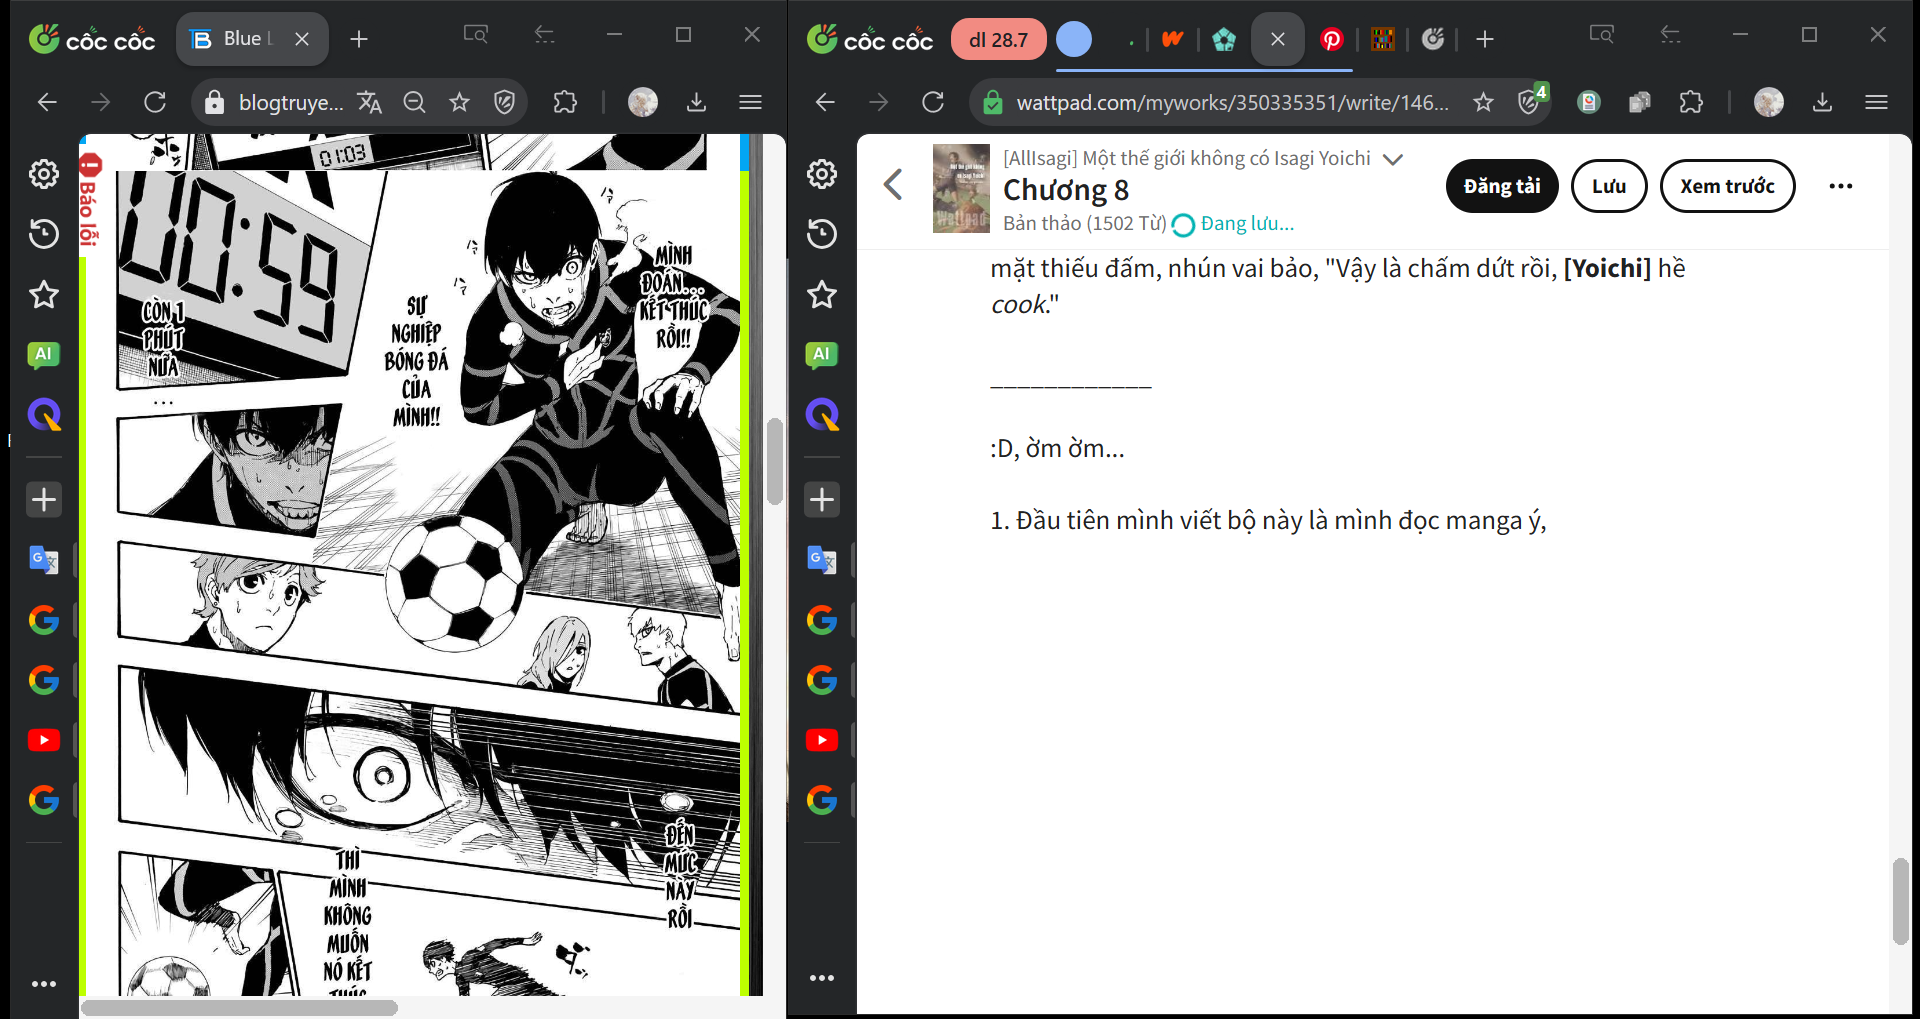Expand story title chapter dropdown
This screenshot has width=1920, height=1019.
point(1393,159)
